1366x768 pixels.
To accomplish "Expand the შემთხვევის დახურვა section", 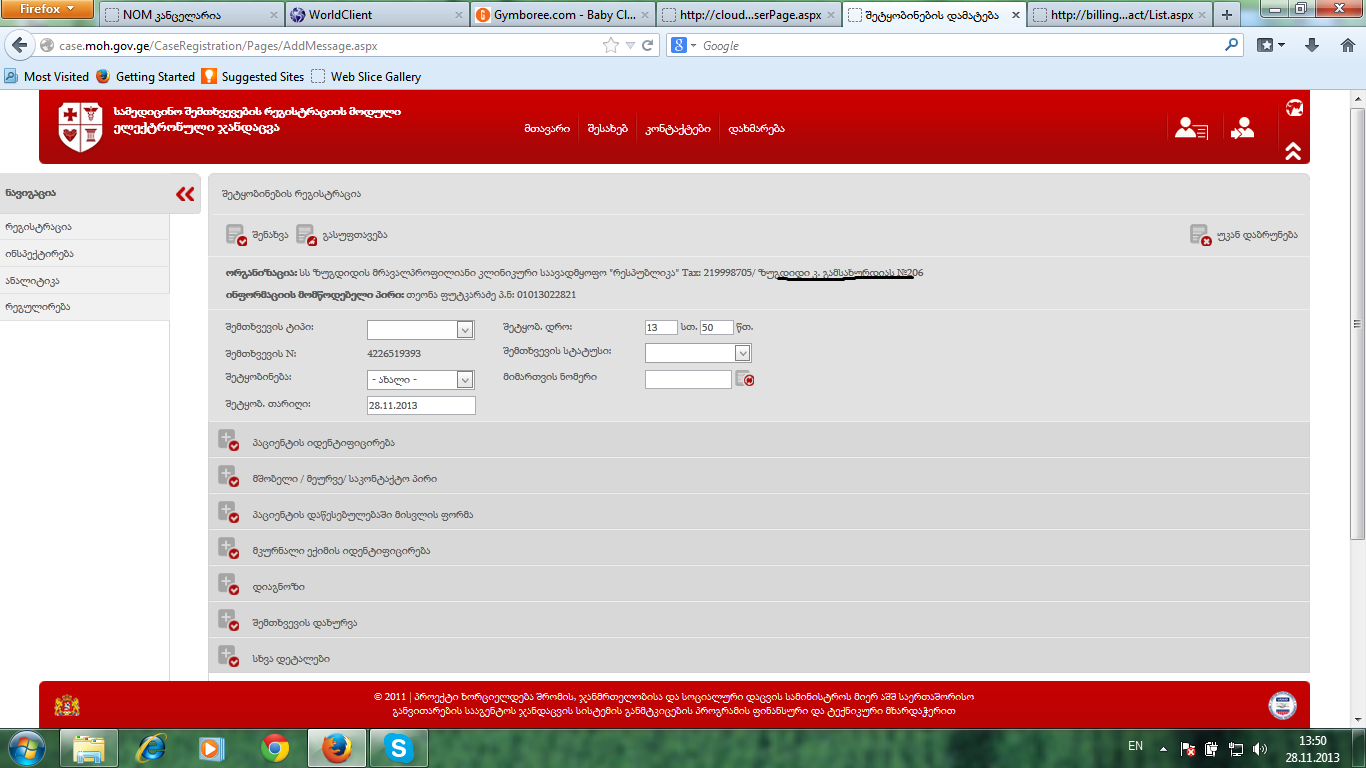I will pos(228,622).
